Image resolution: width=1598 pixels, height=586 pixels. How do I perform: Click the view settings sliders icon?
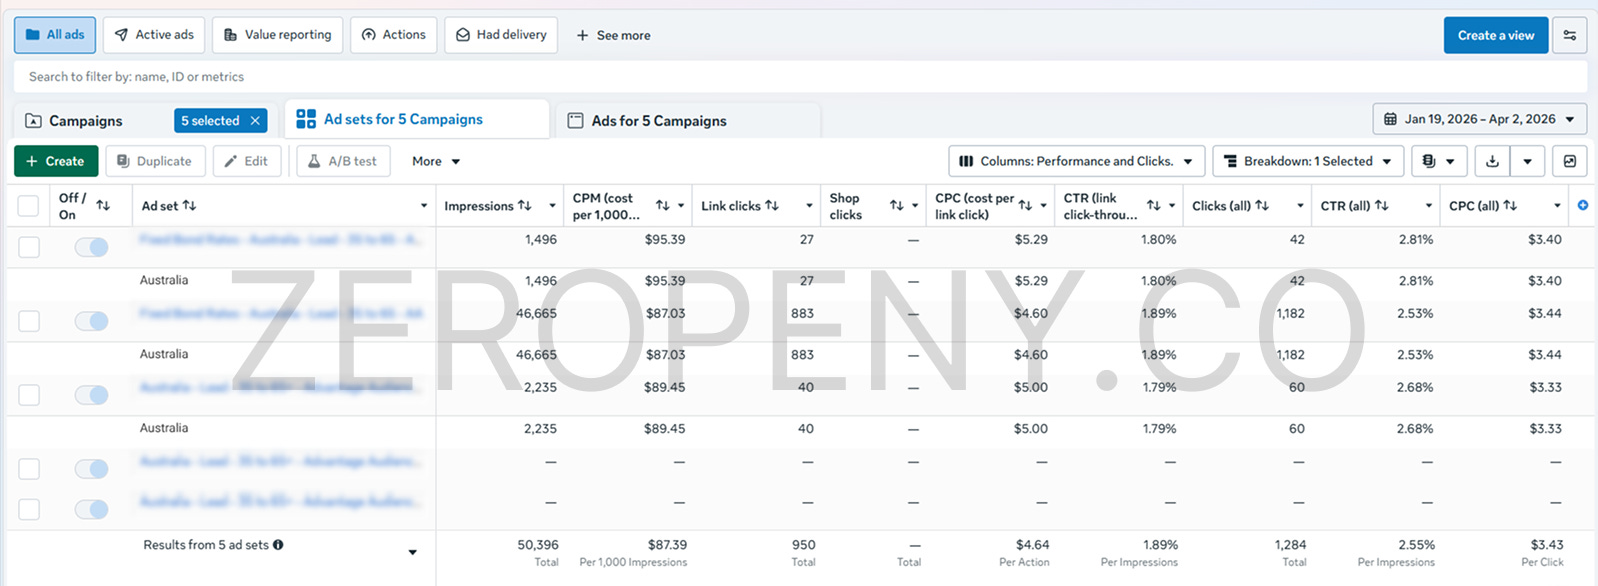pos(1569,35)
